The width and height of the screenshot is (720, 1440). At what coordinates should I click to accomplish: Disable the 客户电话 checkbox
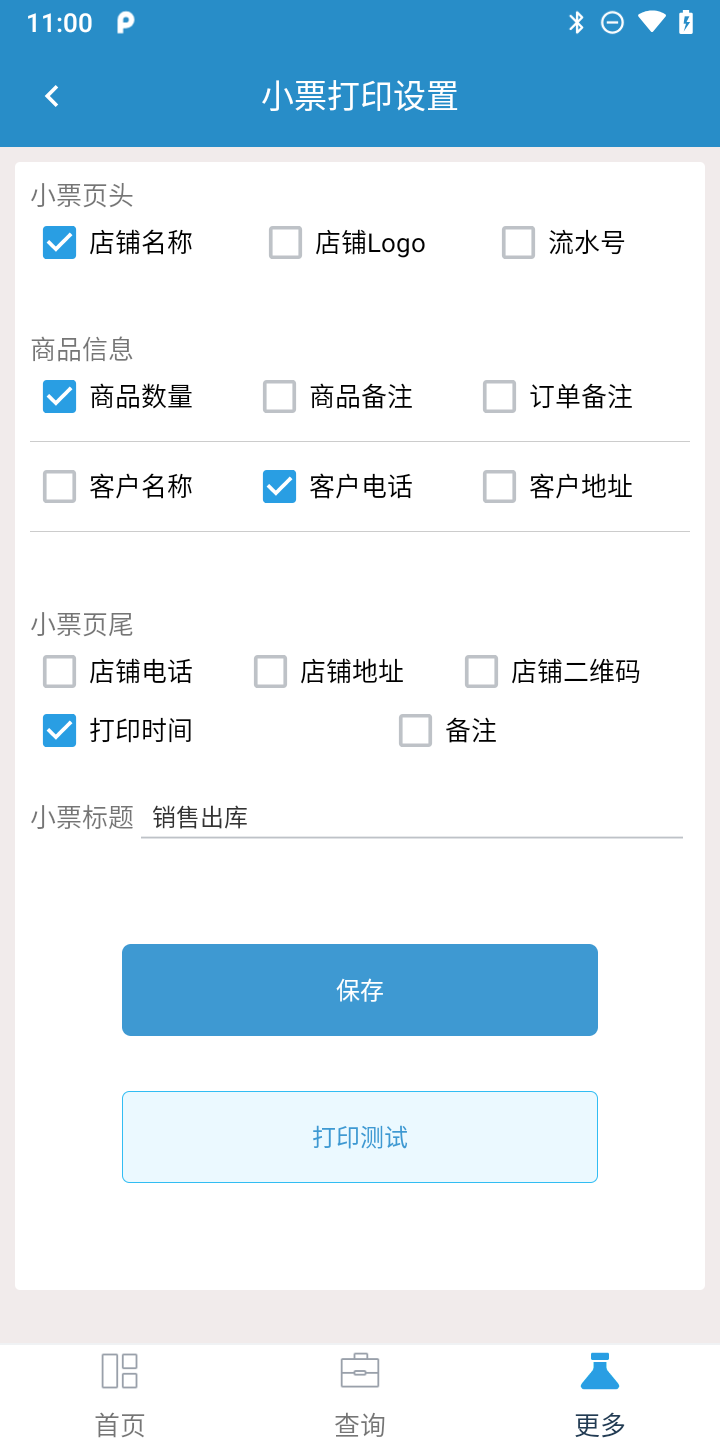click(279, 487)
